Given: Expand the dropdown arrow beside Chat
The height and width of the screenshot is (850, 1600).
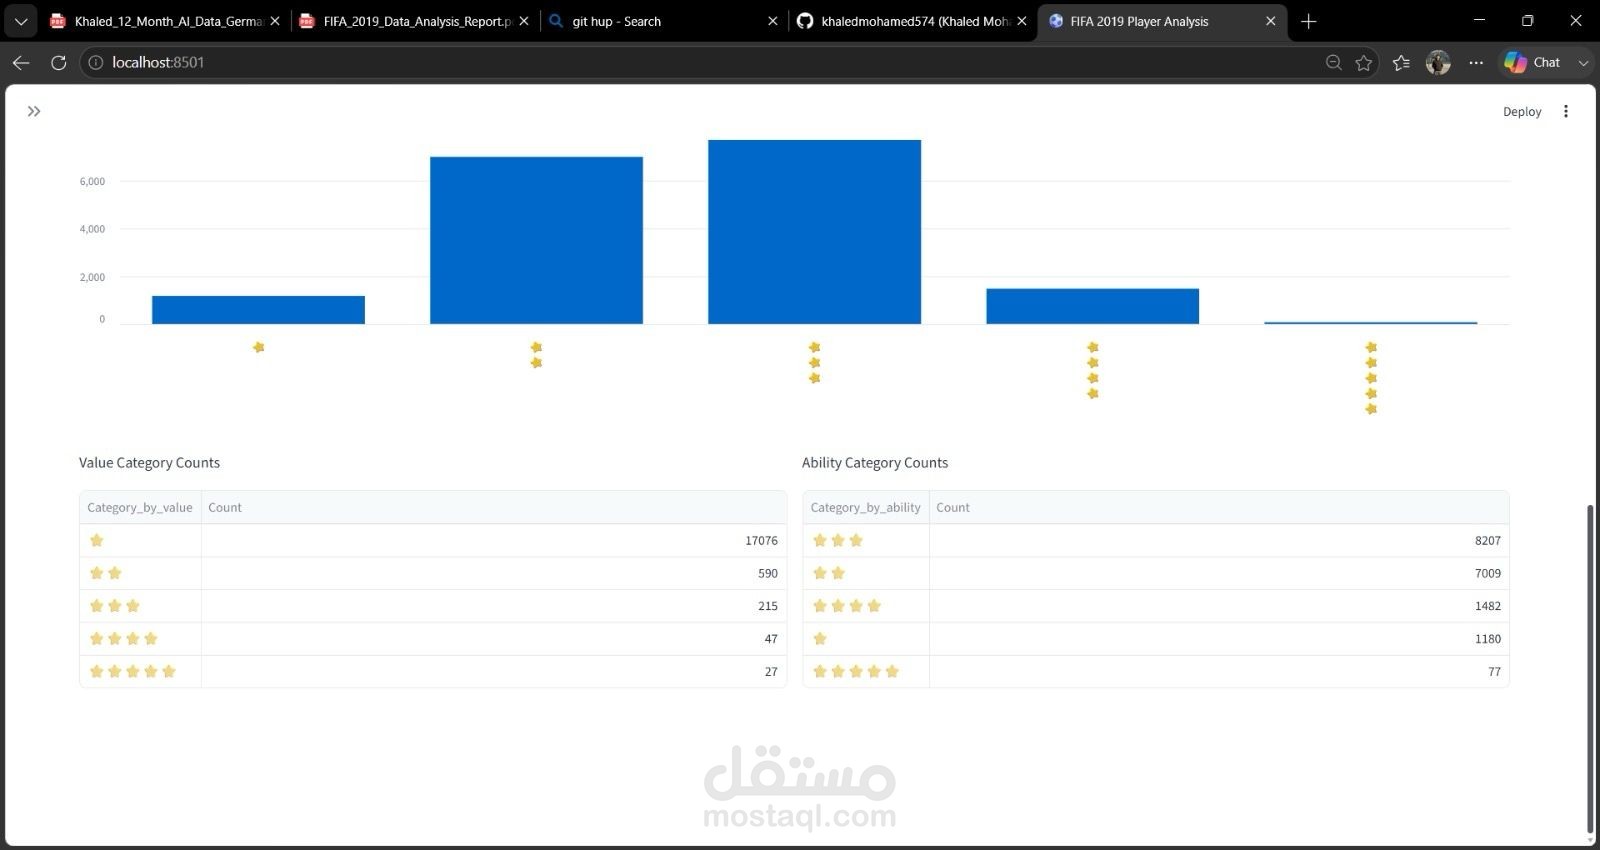Looking at the screenshot, I should 1583,62.
